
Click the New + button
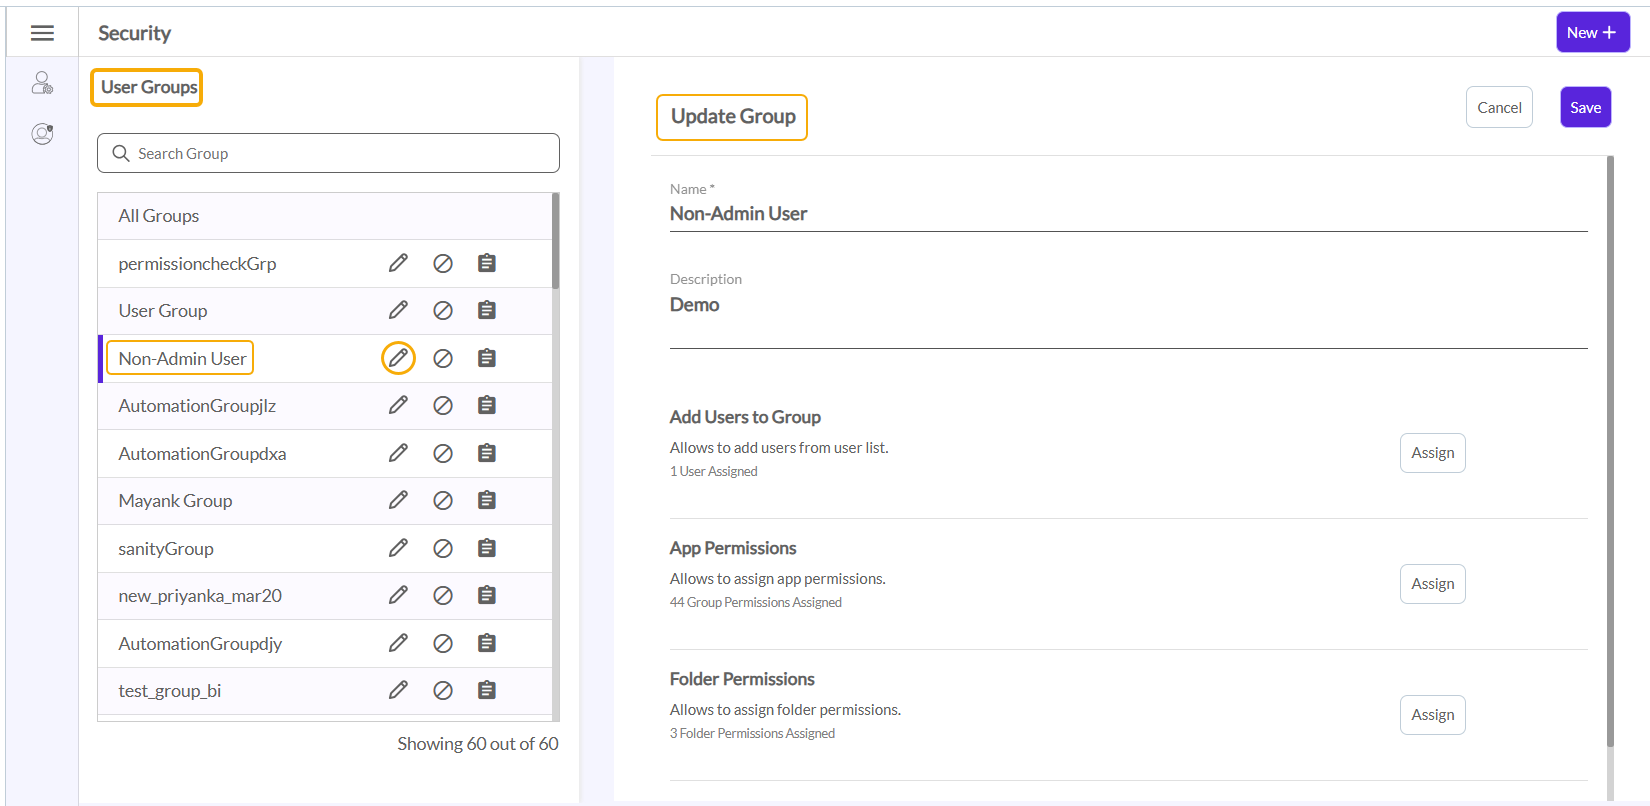[1592, 33]
